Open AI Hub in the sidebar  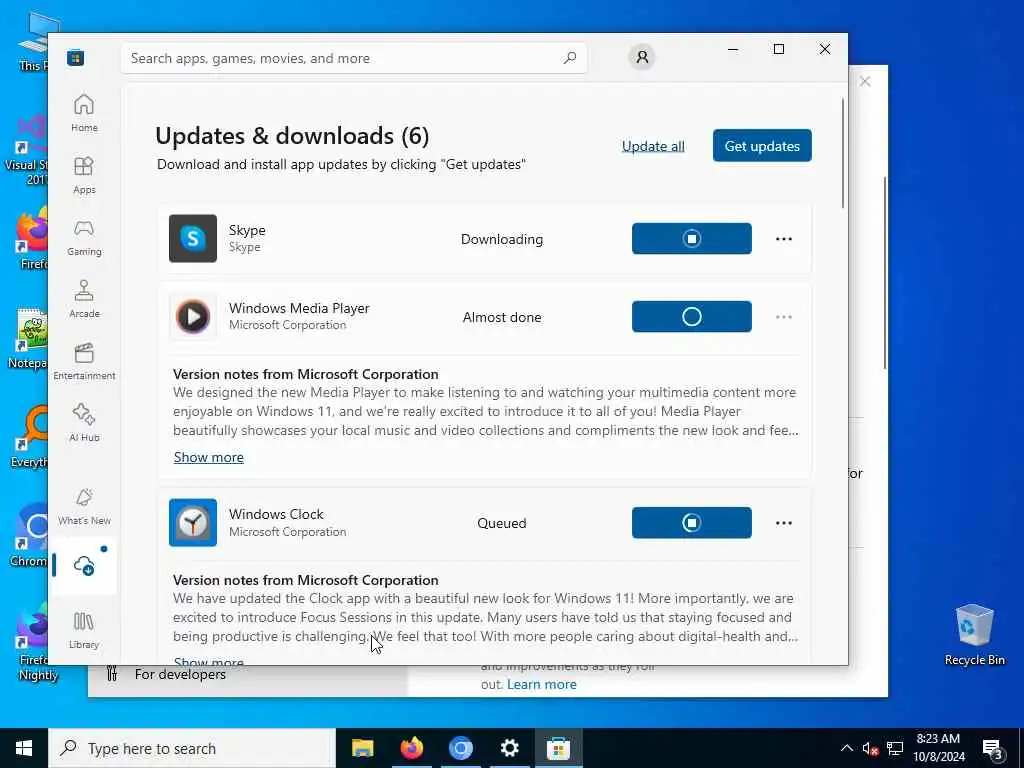tap(84, 423)
